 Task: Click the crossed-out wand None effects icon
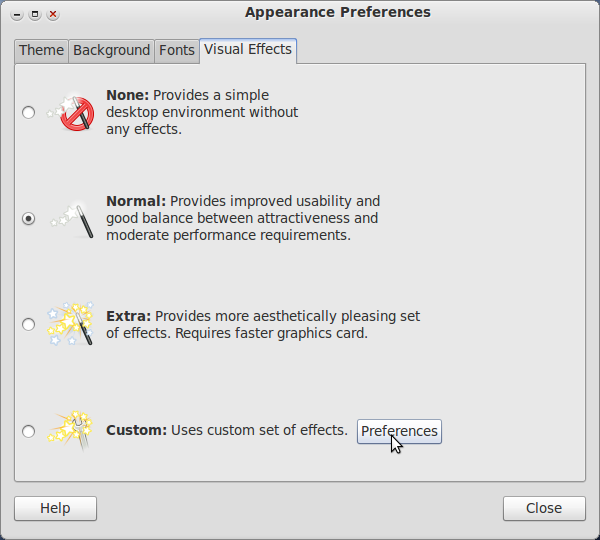click(71, 113)
